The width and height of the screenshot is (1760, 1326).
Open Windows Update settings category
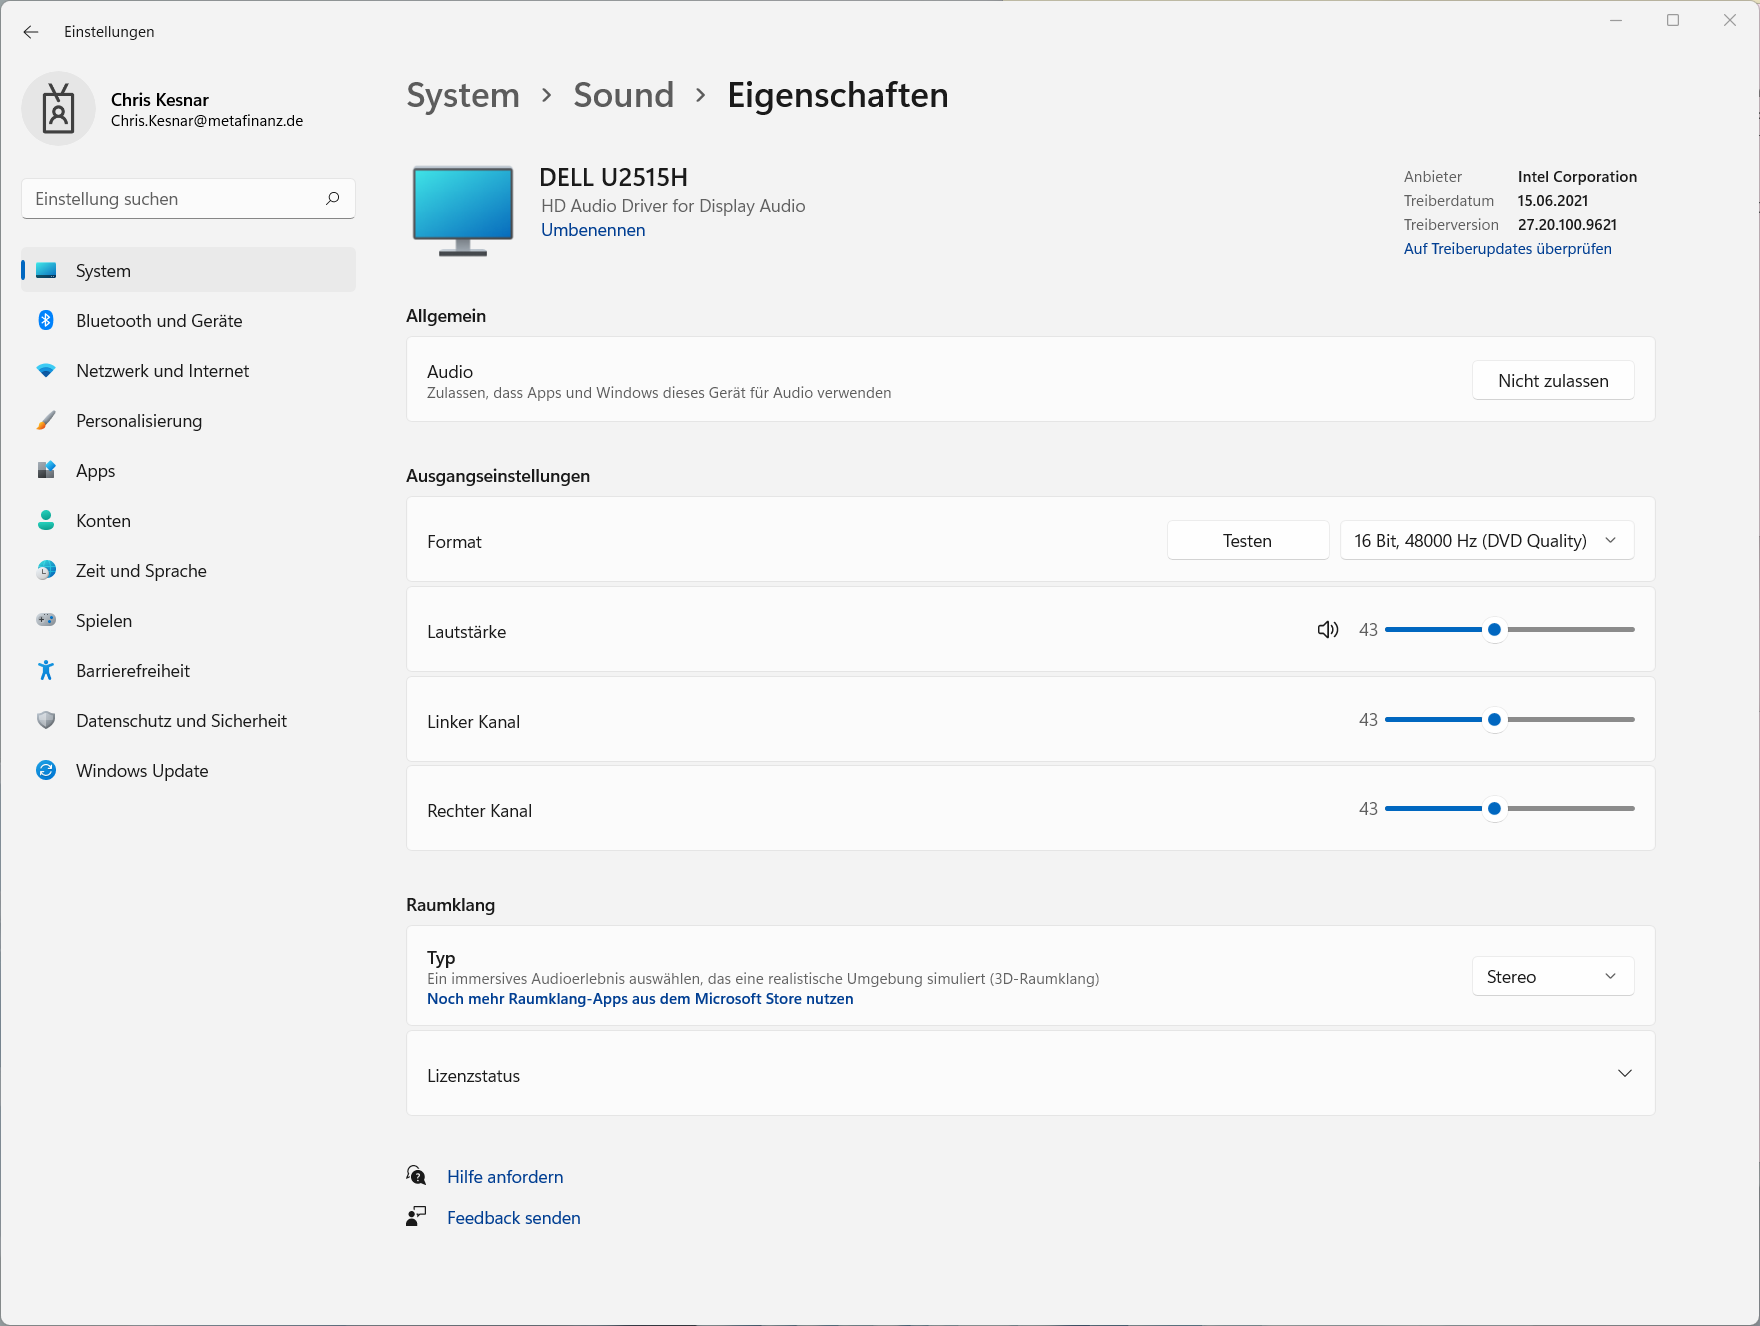pos(188,771)
